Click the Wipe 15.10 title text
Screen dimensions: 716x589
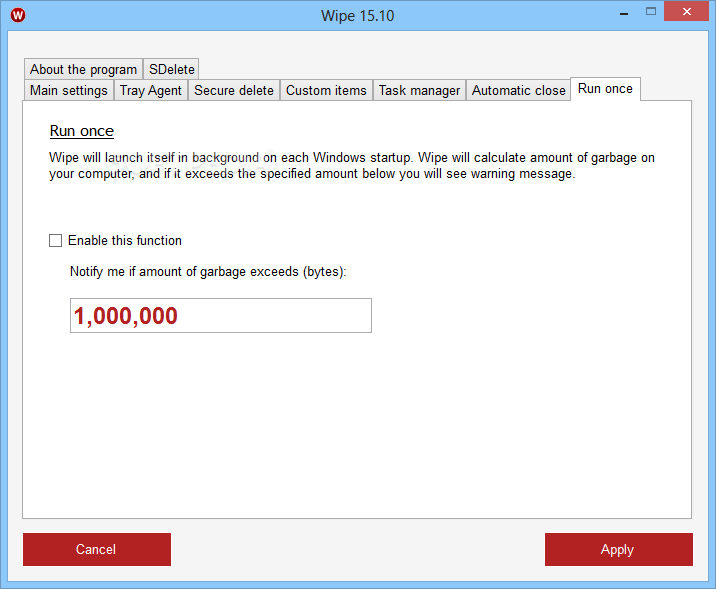coord(358,16)
